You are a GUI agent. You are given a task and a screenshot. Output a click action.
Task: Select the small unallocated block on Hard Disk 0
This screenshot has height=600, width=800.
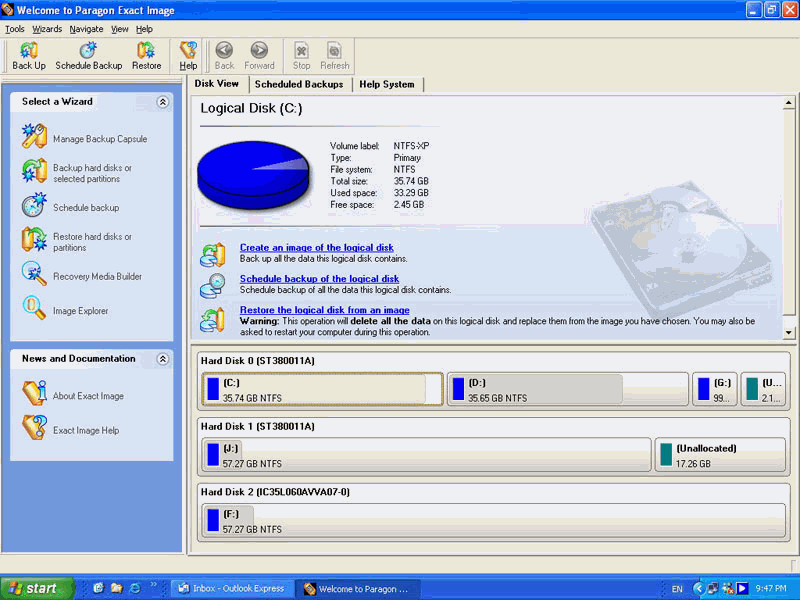(763, 389)
